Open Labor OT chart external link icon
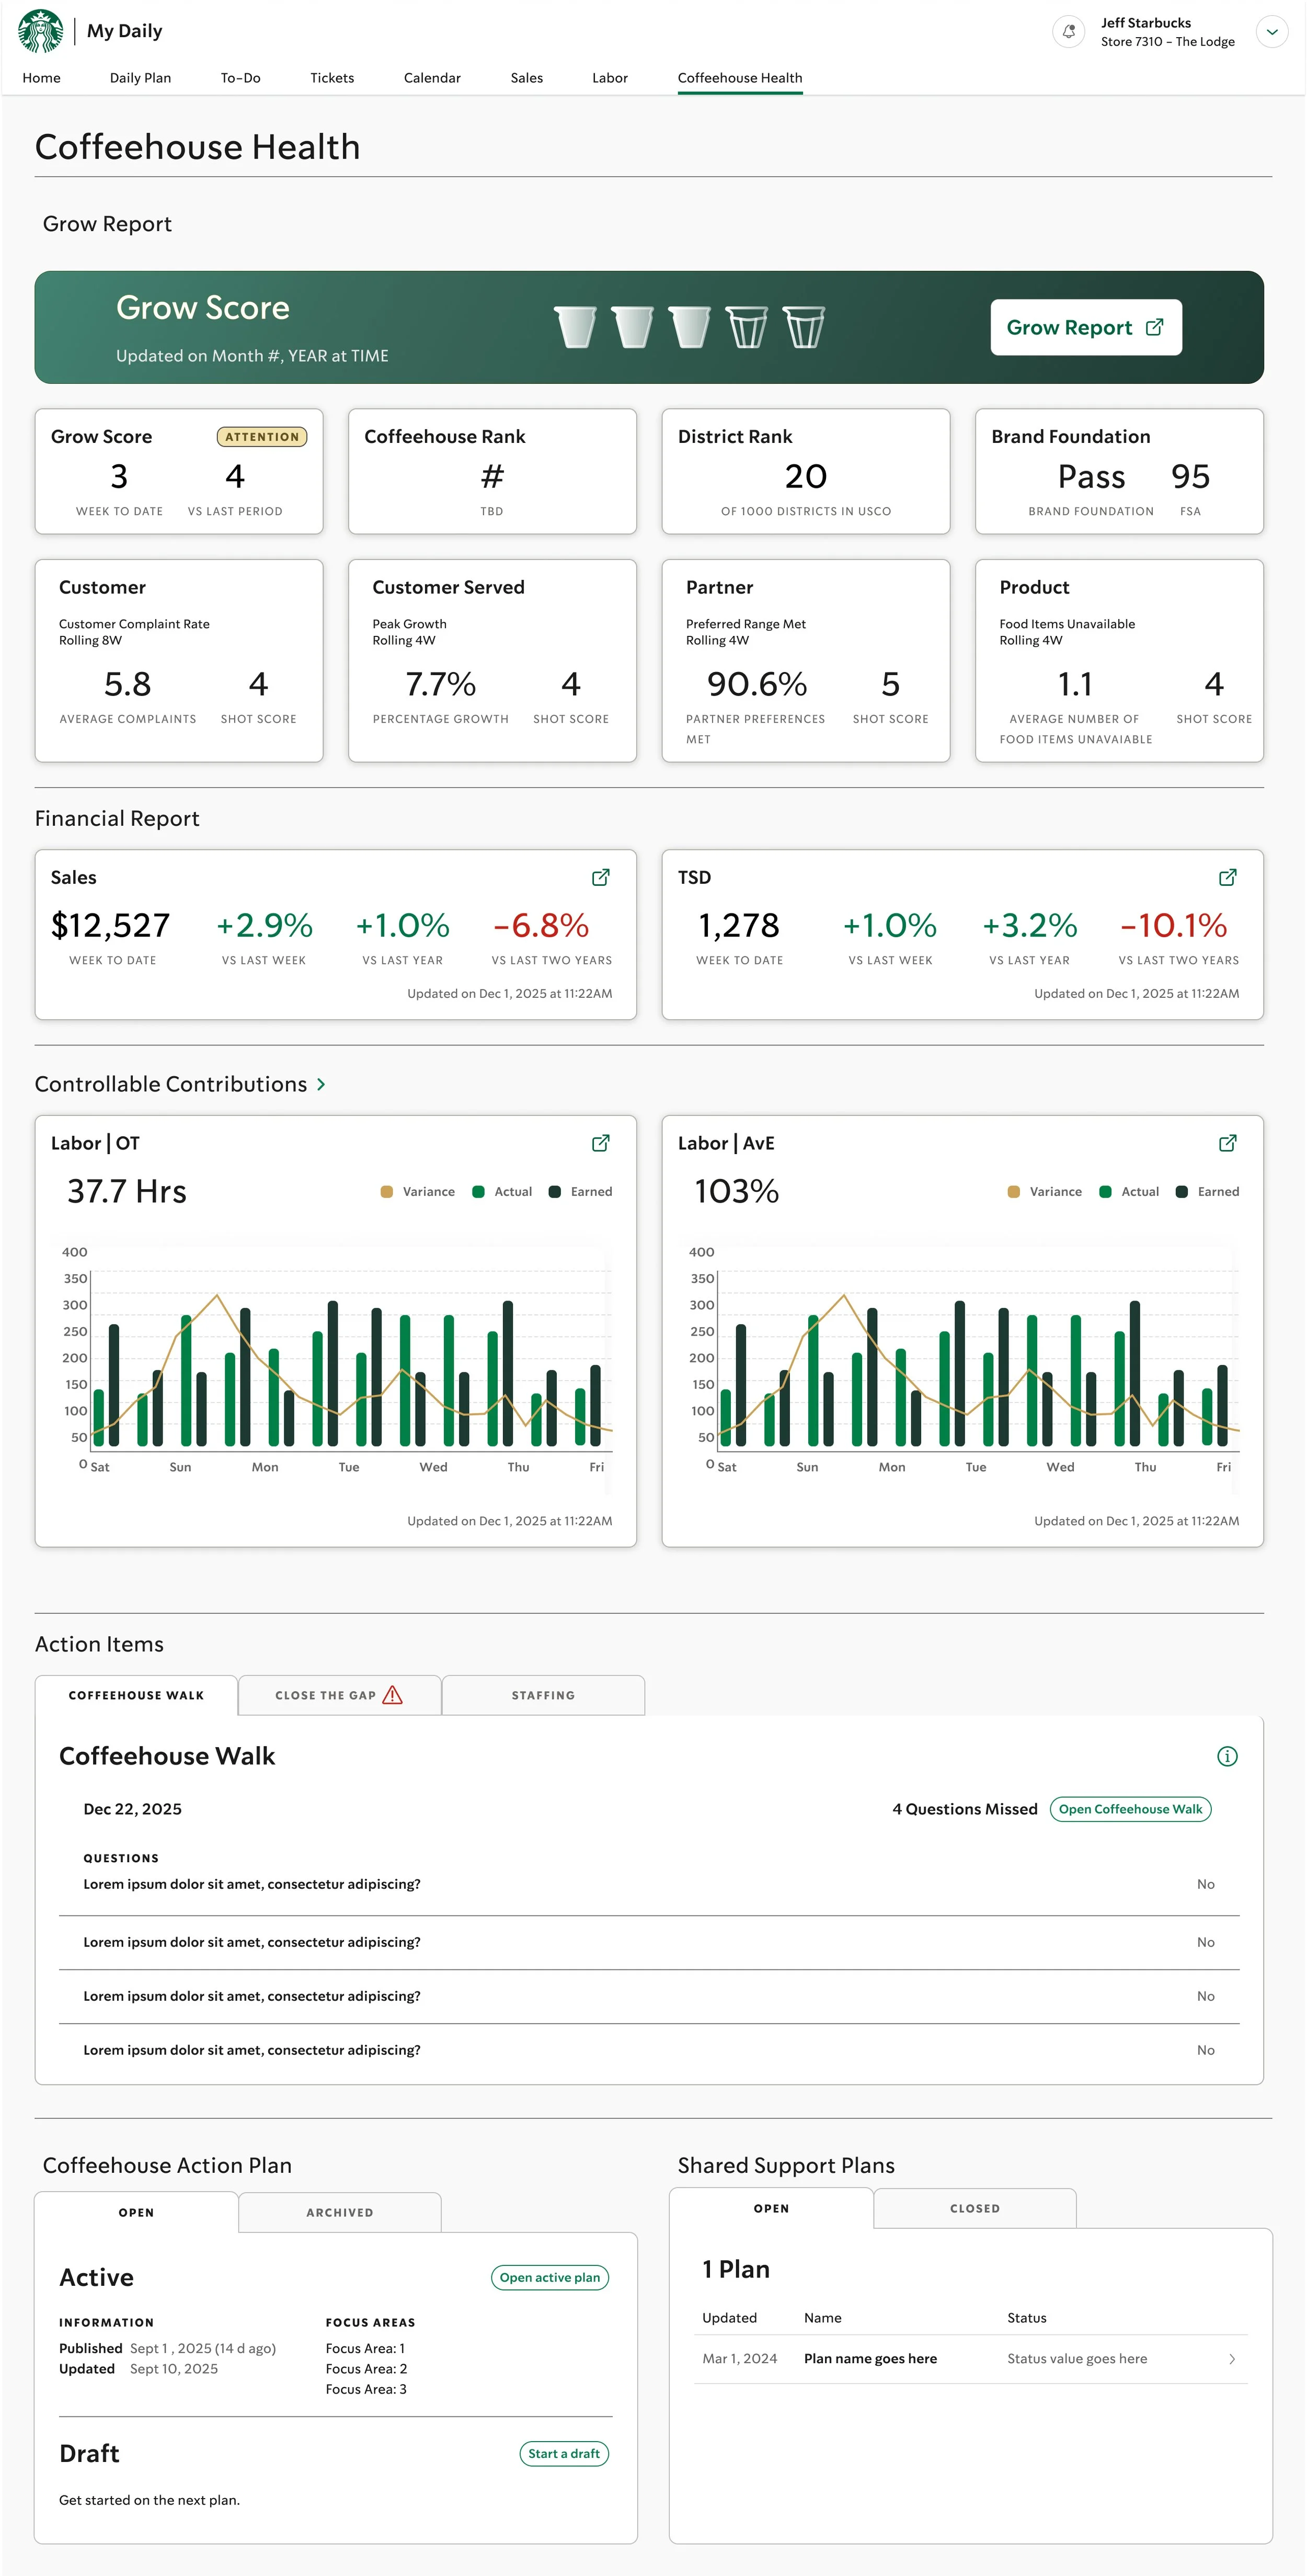The width and height of the screenshot is (1307, 2576). coord(600,1143)
